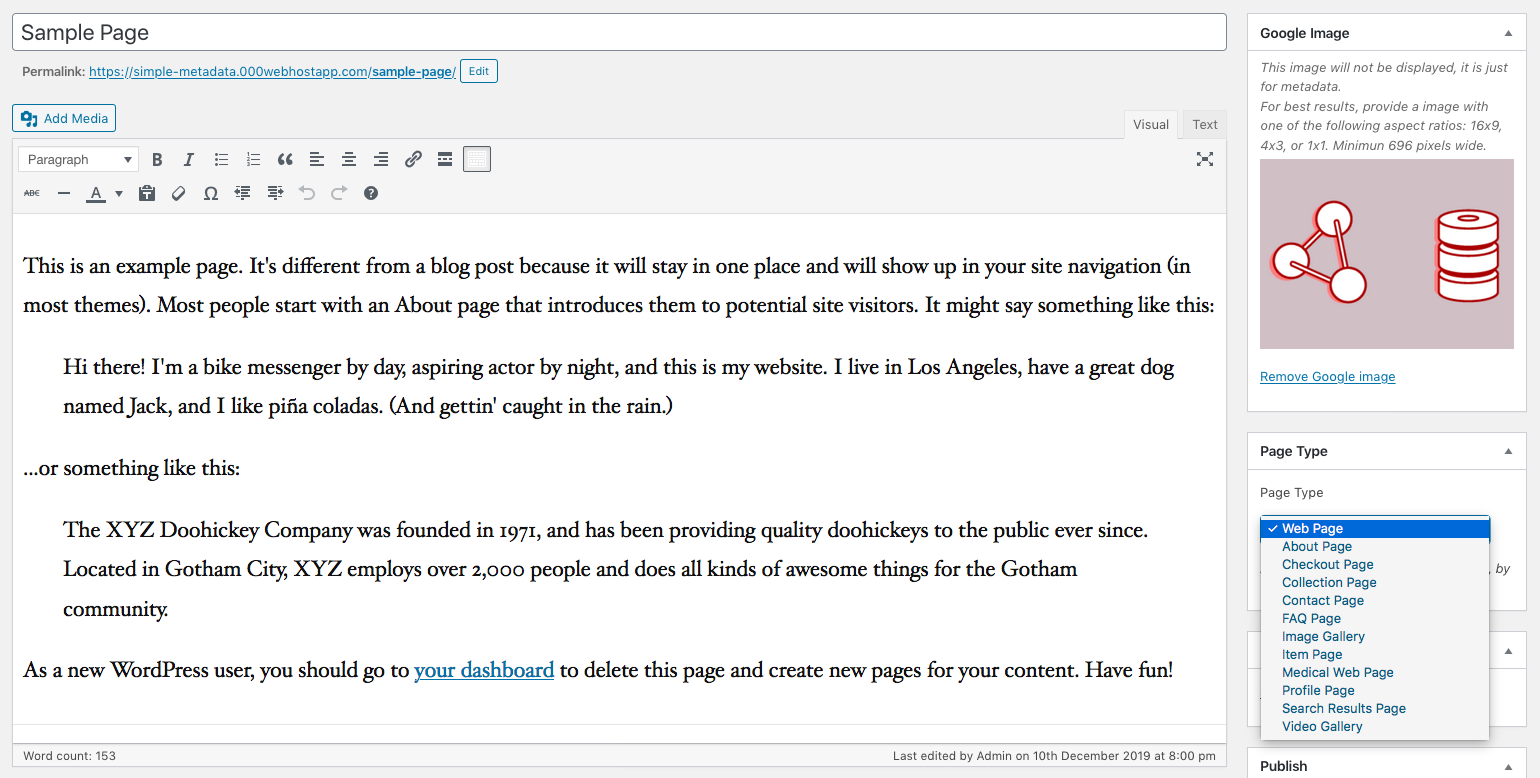Viewport: 1540px width, 778px height.
Task: Click the permalink Edit button
Action: (479, 71)
